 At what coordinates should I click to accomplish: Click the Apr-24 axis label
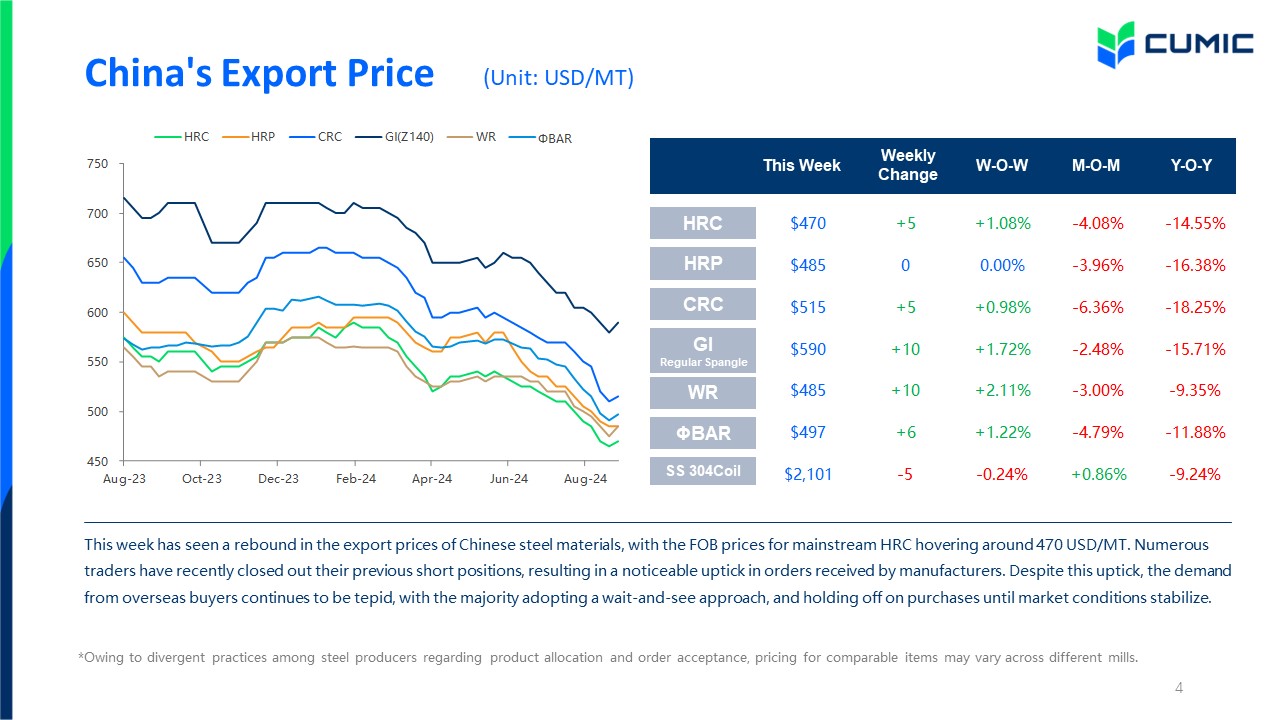pyautogui.click(x=431, y=479)
